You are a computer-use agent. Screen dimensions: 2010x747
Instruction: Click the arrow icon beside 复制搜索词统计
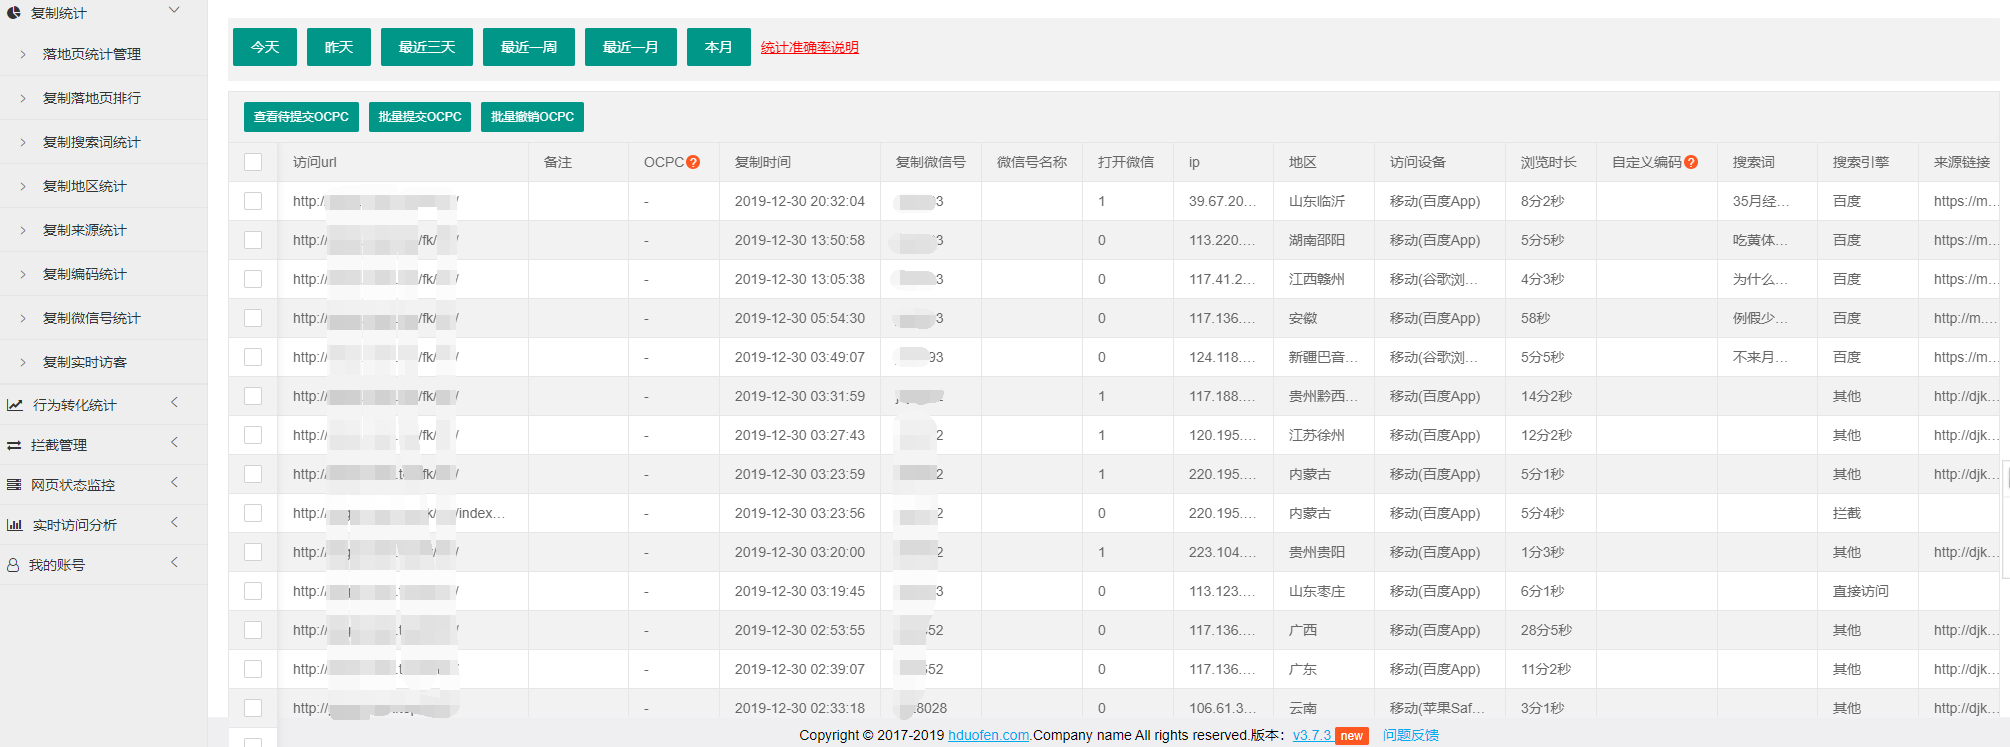23,142
